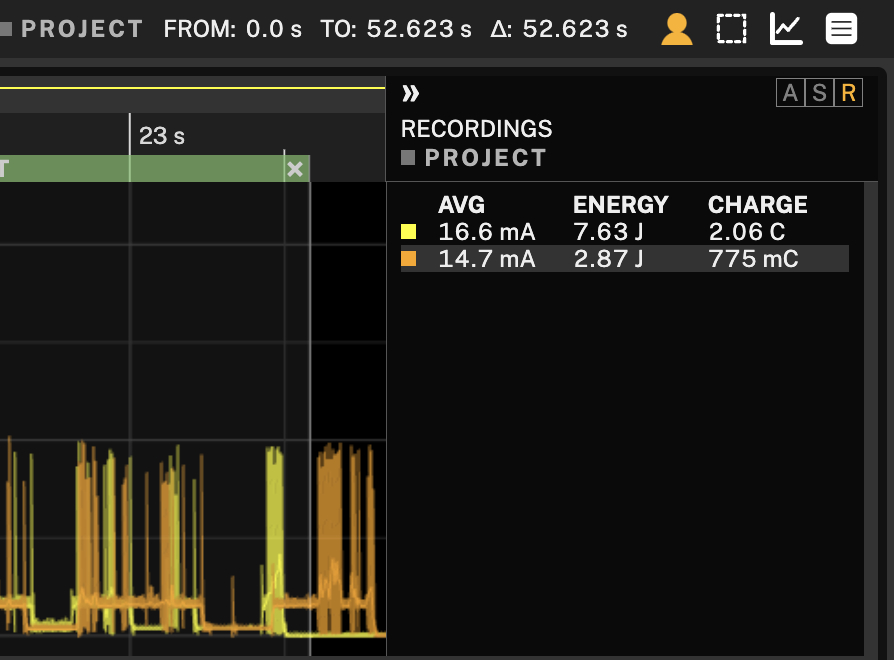The image size is (894, 660).
Task: Close the green selection bar with X
Action: pyautogui.click(x=295, y=169)
